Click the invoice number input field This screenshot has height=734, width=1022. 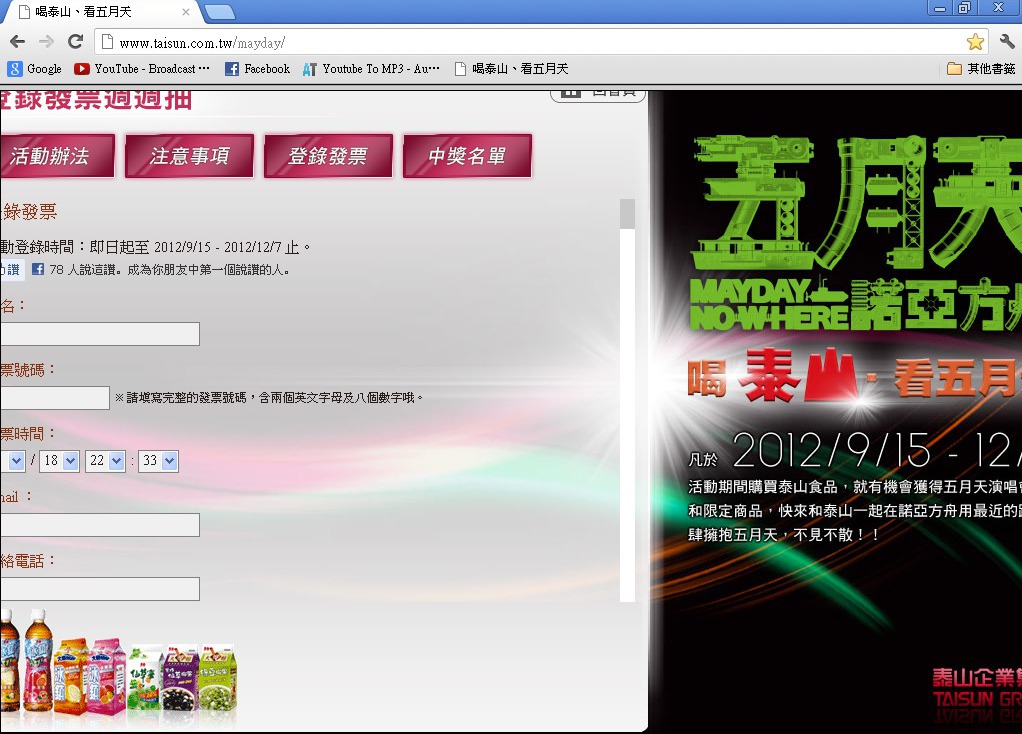tap(55, 398)
